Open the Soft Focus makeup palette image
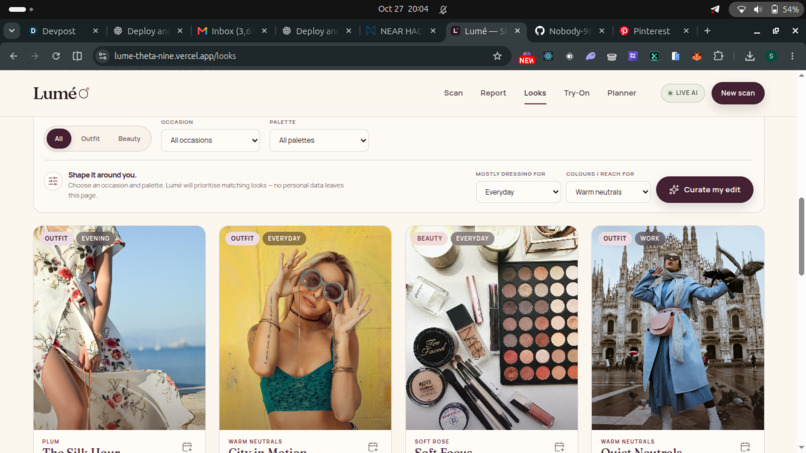The height and width of the screenshot is (453, 806). 491,328
